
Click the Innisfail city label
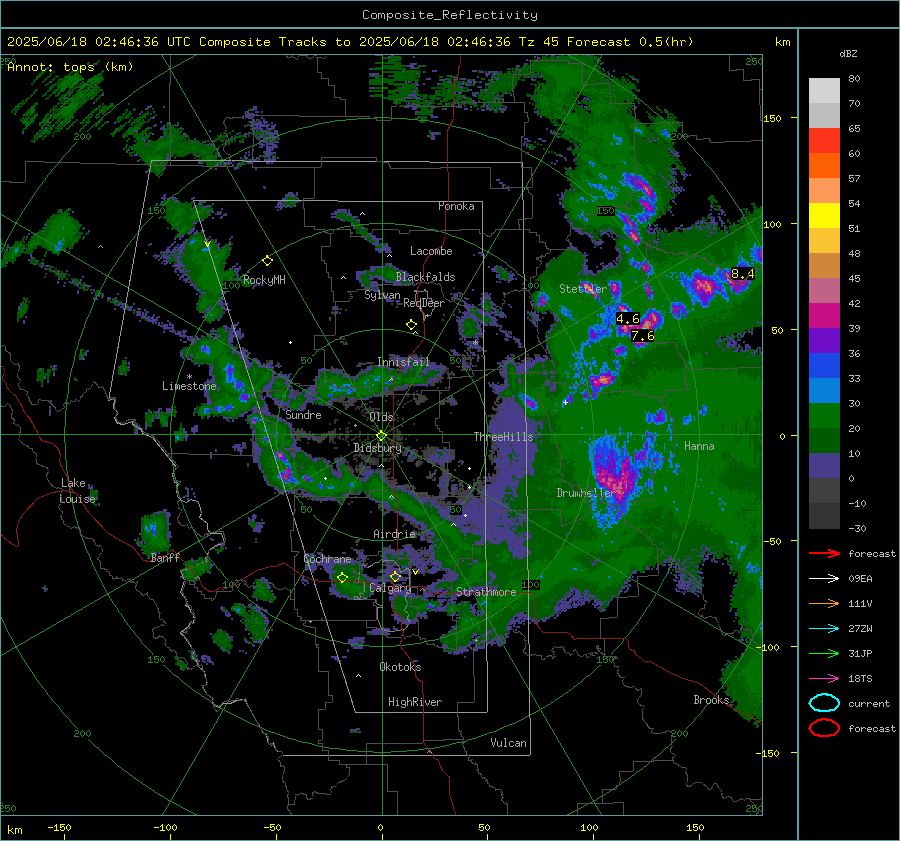(403, 362)
